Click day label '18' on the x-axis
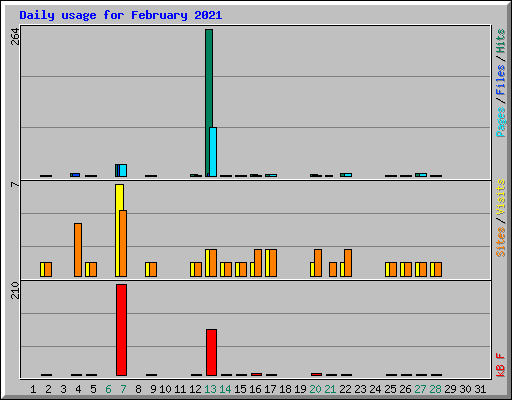This screenshot has width=512, height=400. coord(285,389)
